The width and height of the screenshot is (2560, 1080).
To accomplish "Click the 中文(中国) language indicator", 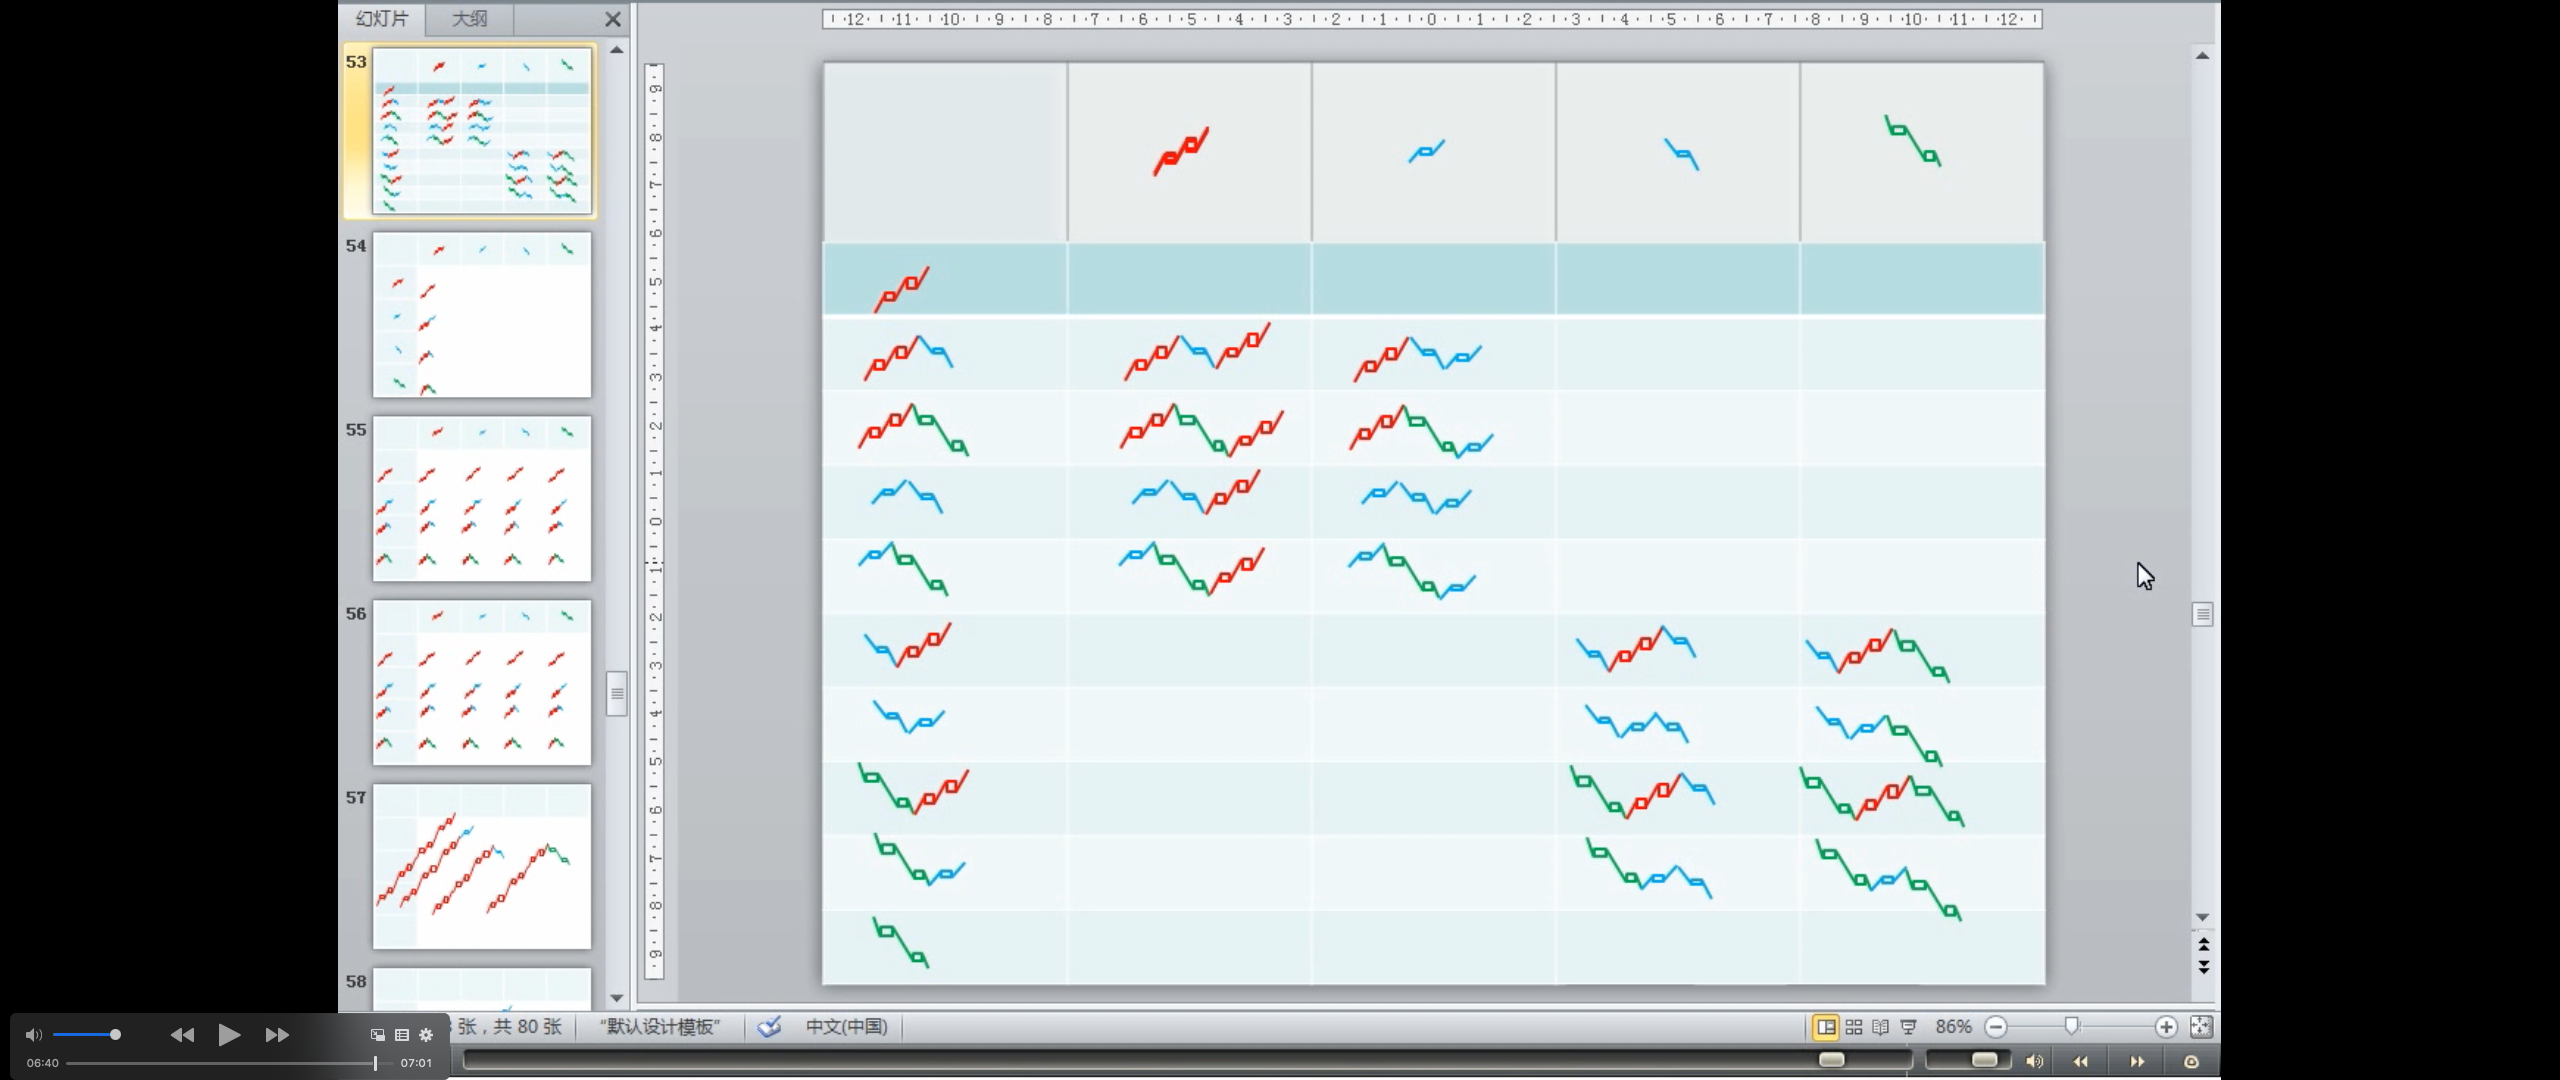I will 846,1027.
